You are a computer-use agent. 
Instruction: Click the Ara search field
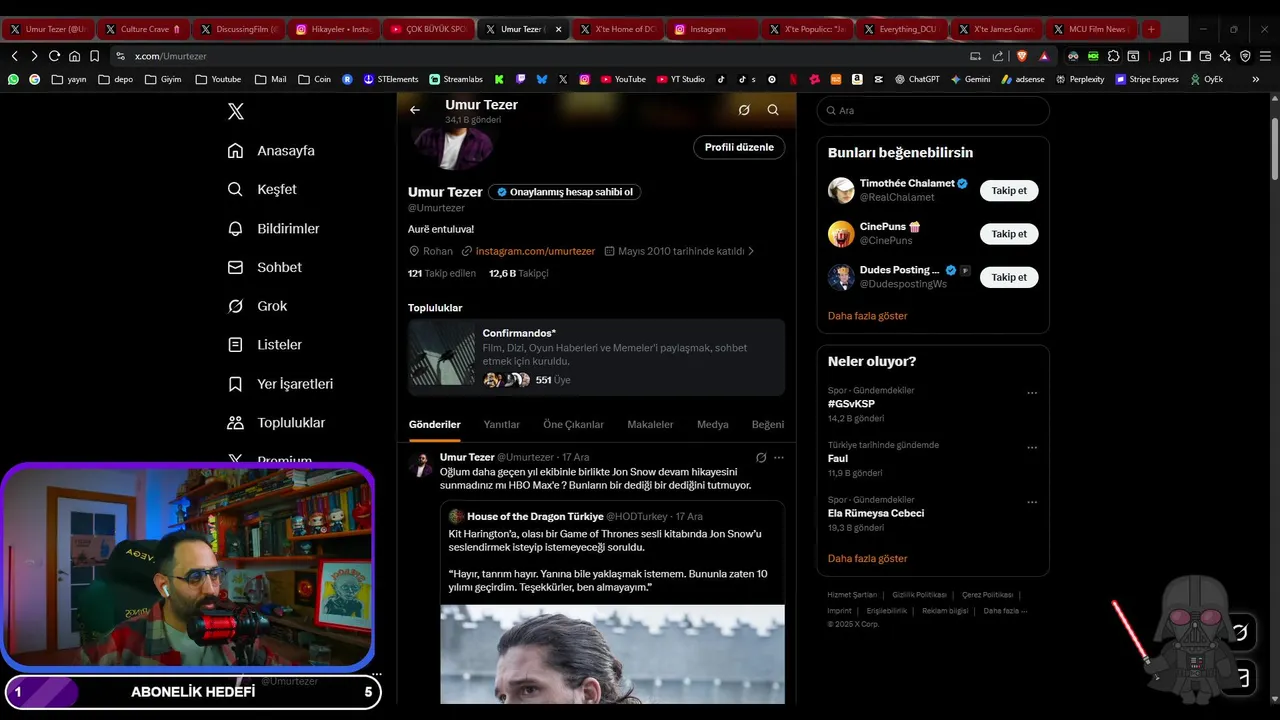pos(933,111)
